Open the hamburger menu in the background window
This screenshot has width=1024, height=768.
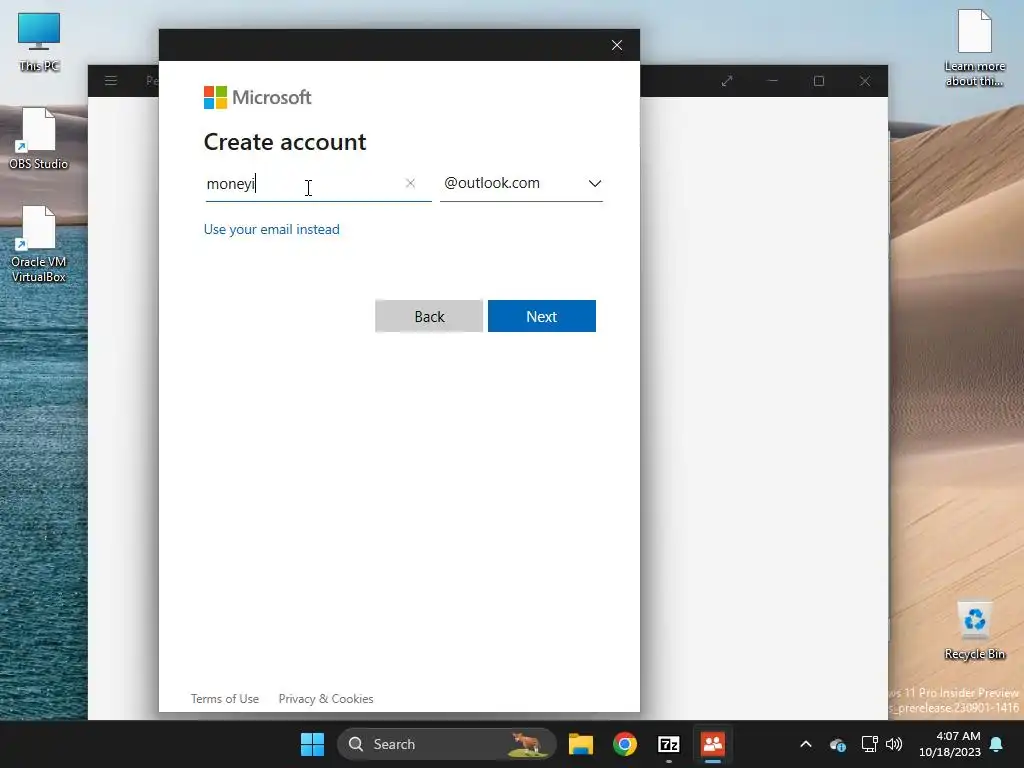click(111, 81)
